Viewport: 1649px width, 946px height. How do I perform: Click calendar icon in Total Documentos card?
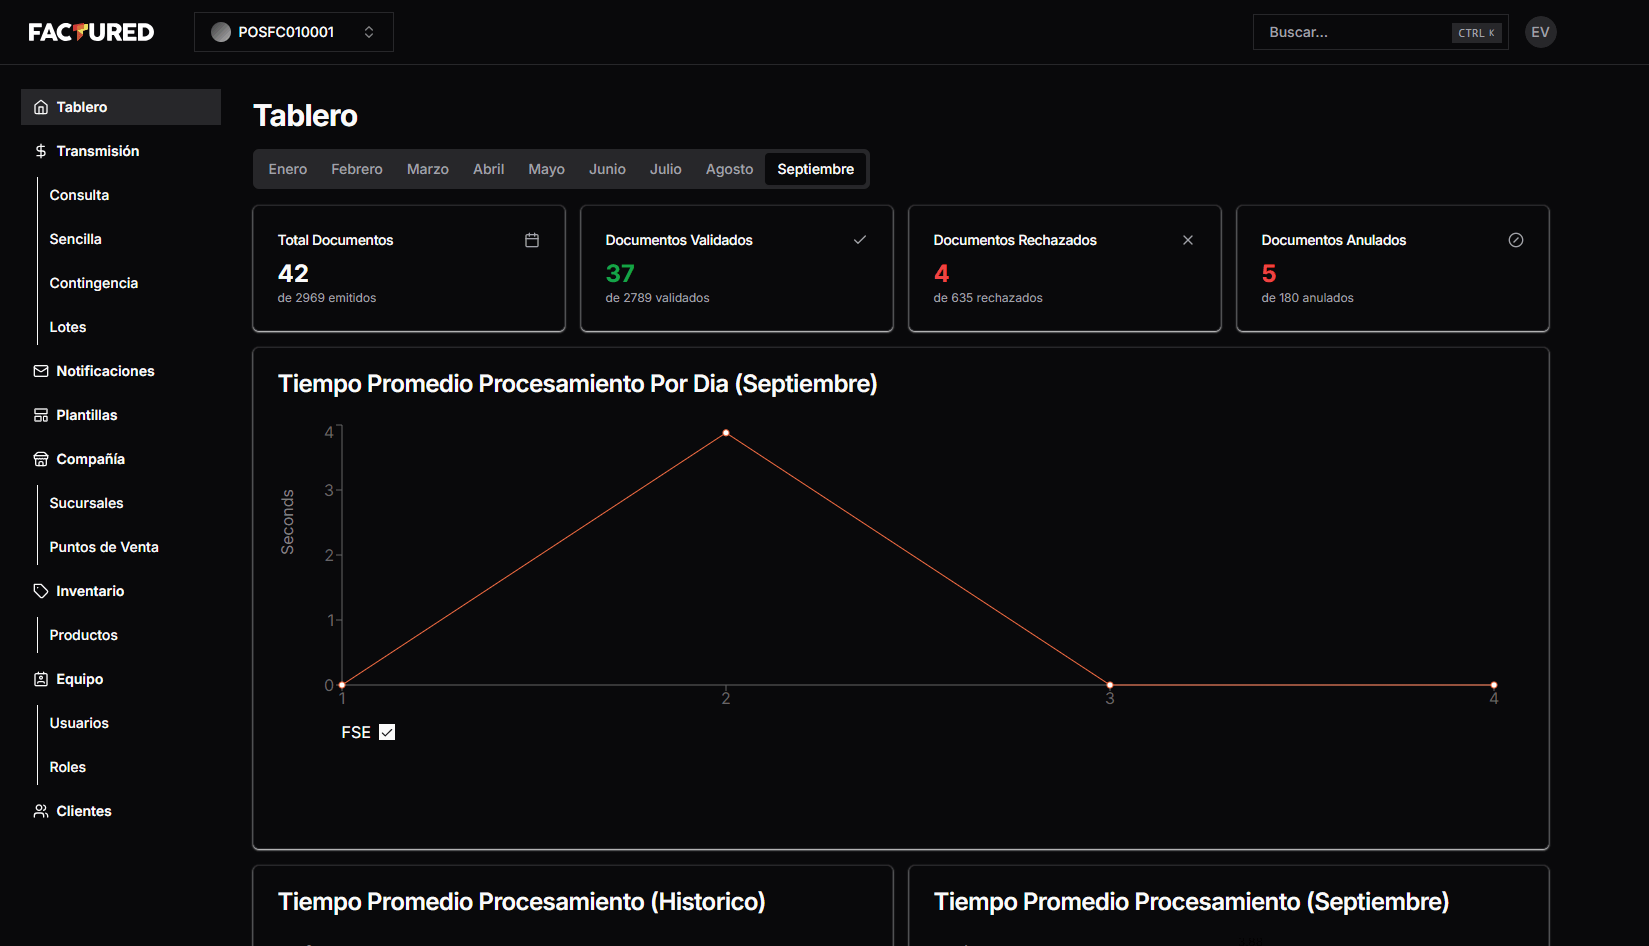tap(532, 240)
